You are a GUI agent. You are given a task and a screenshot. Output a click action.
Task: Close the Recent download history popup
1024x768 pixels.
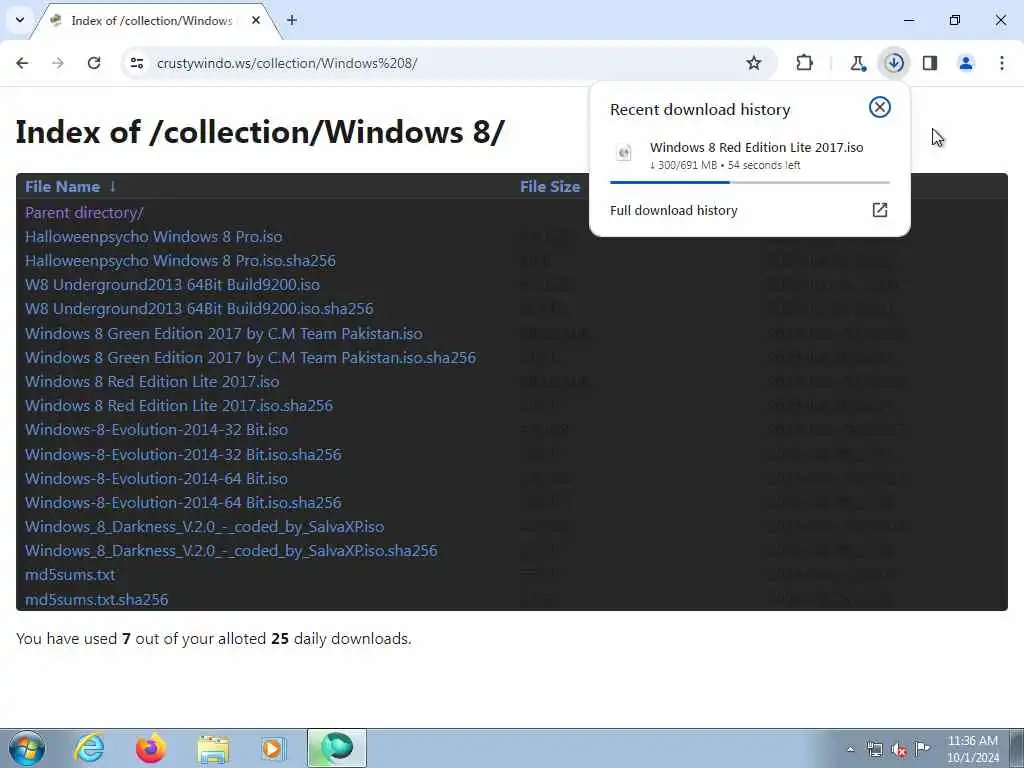tap(880, 107)
